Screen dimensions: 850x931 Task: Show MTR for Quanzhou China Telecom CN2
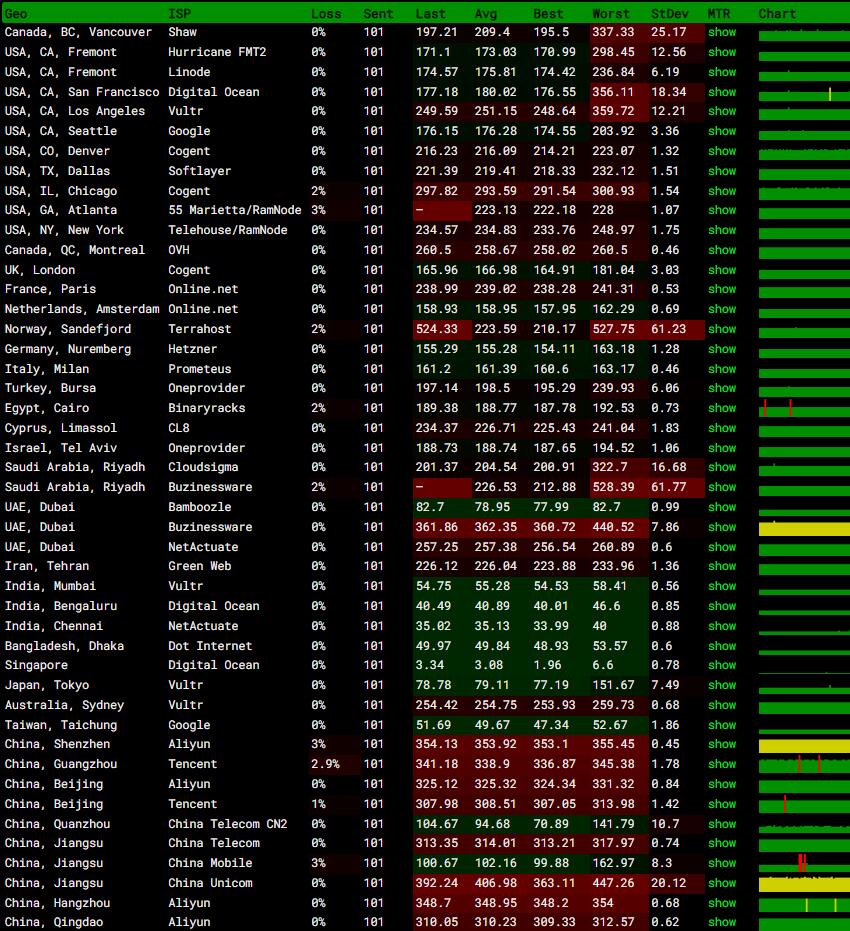pos(722,824)
